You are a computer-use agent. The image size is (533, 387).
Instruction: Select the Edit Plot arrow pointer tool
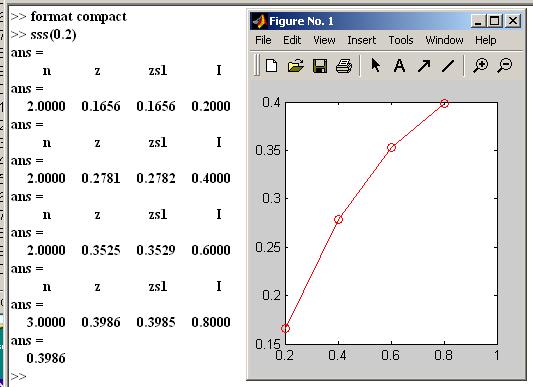click(375, 65)
